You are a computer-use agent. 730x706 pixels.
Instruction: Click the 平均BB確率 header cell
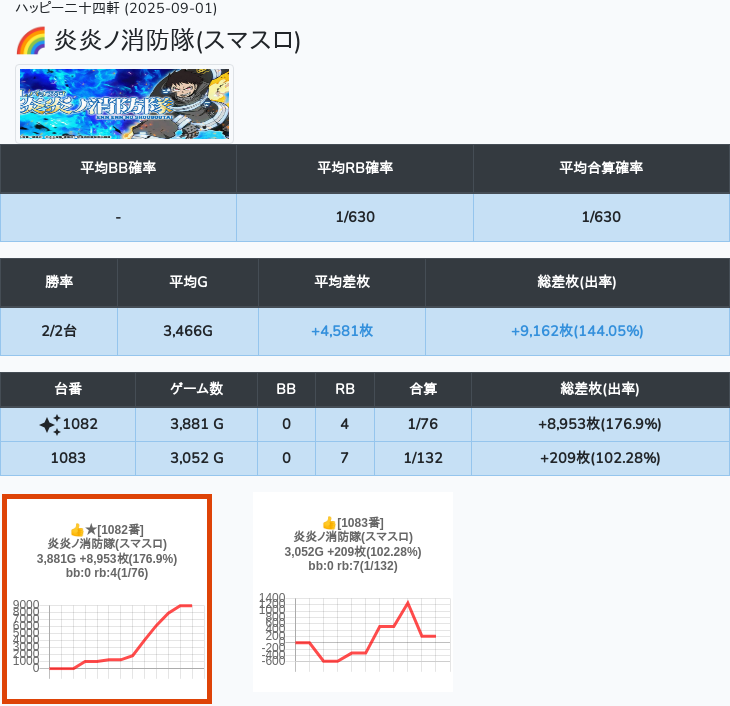[x=118, y=168]
